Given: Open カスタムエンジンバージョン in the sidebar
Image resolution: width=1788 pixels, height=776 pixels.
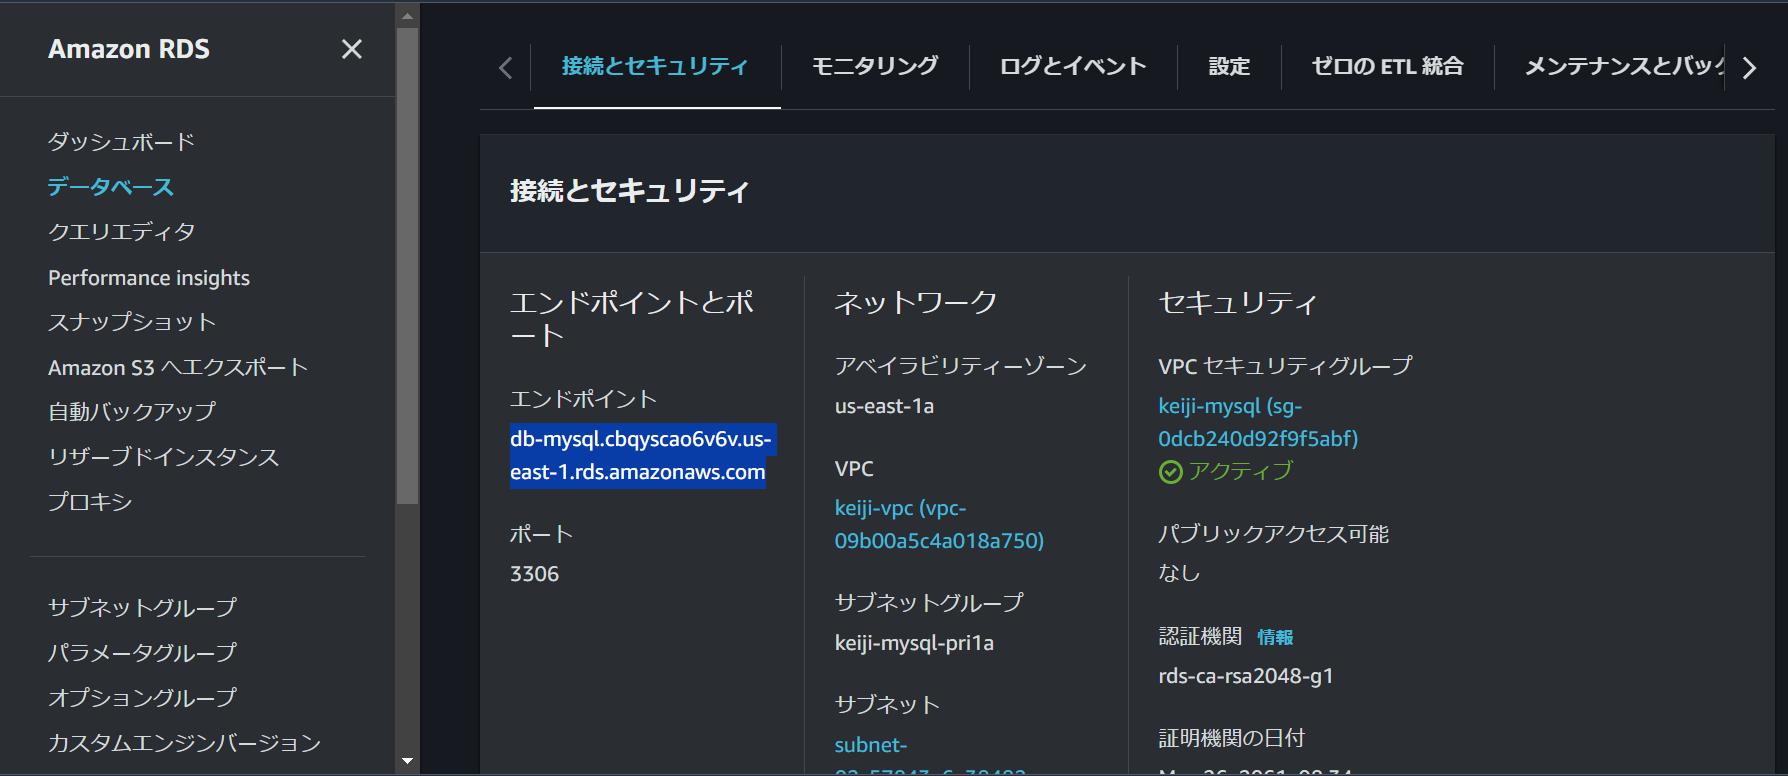Looking at the screenshot, I should coord(185,742).
